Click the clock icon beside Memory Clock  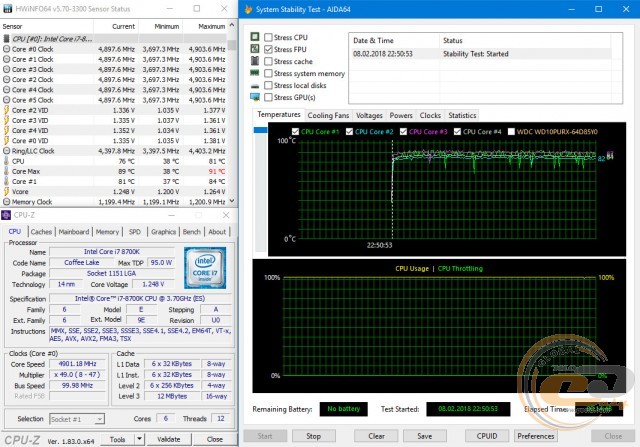coord(7,202)
